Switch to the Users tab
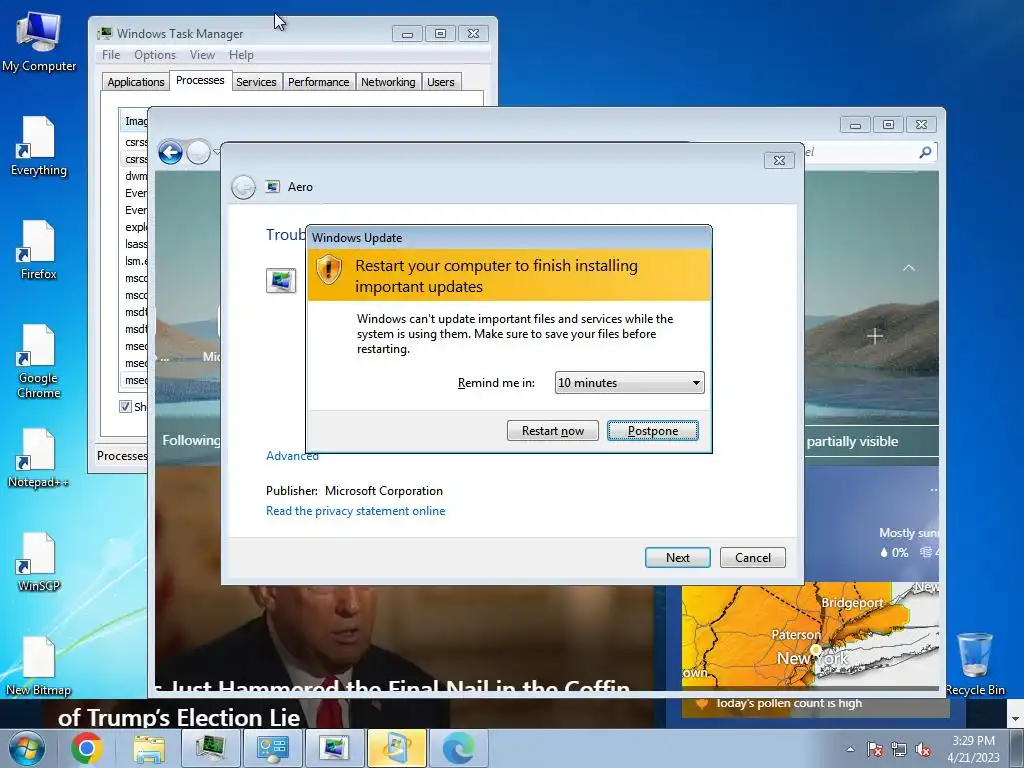This screenshot has height=768, width=1024. click(x=441, y=82)
